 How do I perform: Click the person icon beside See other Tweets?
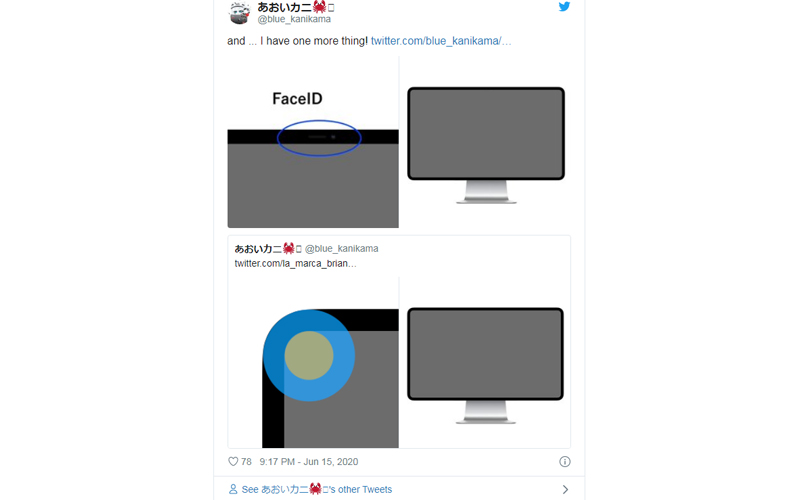[233, 489]
